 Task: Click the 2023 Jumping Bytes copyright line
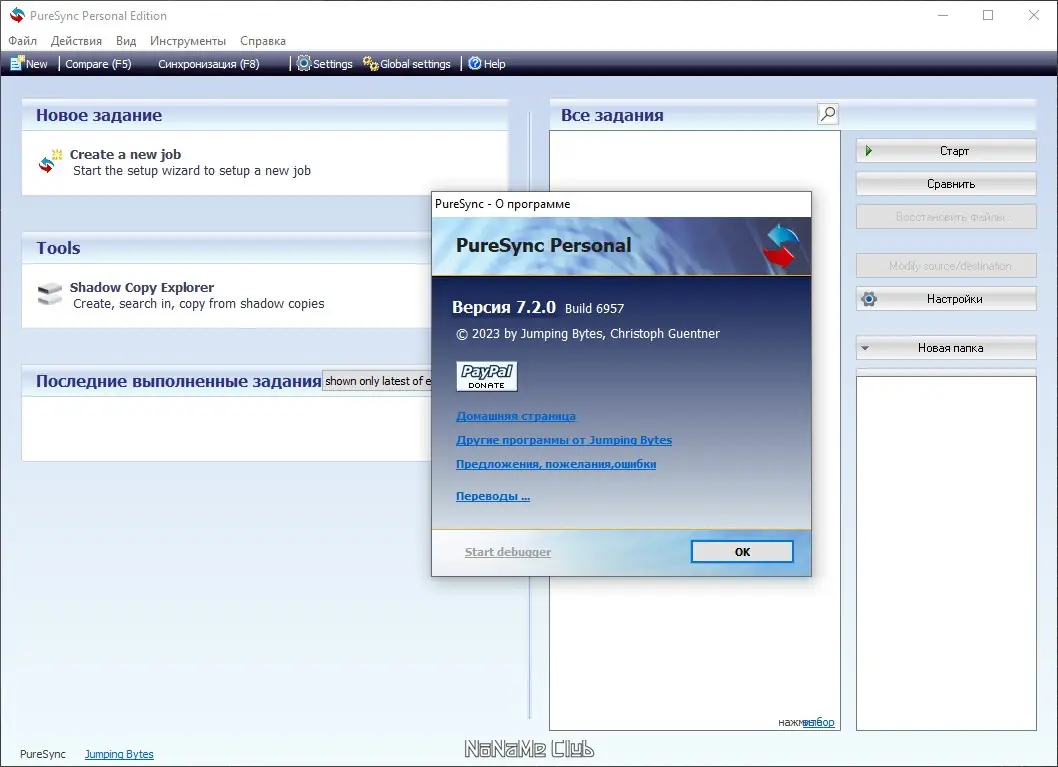point(588,334)
